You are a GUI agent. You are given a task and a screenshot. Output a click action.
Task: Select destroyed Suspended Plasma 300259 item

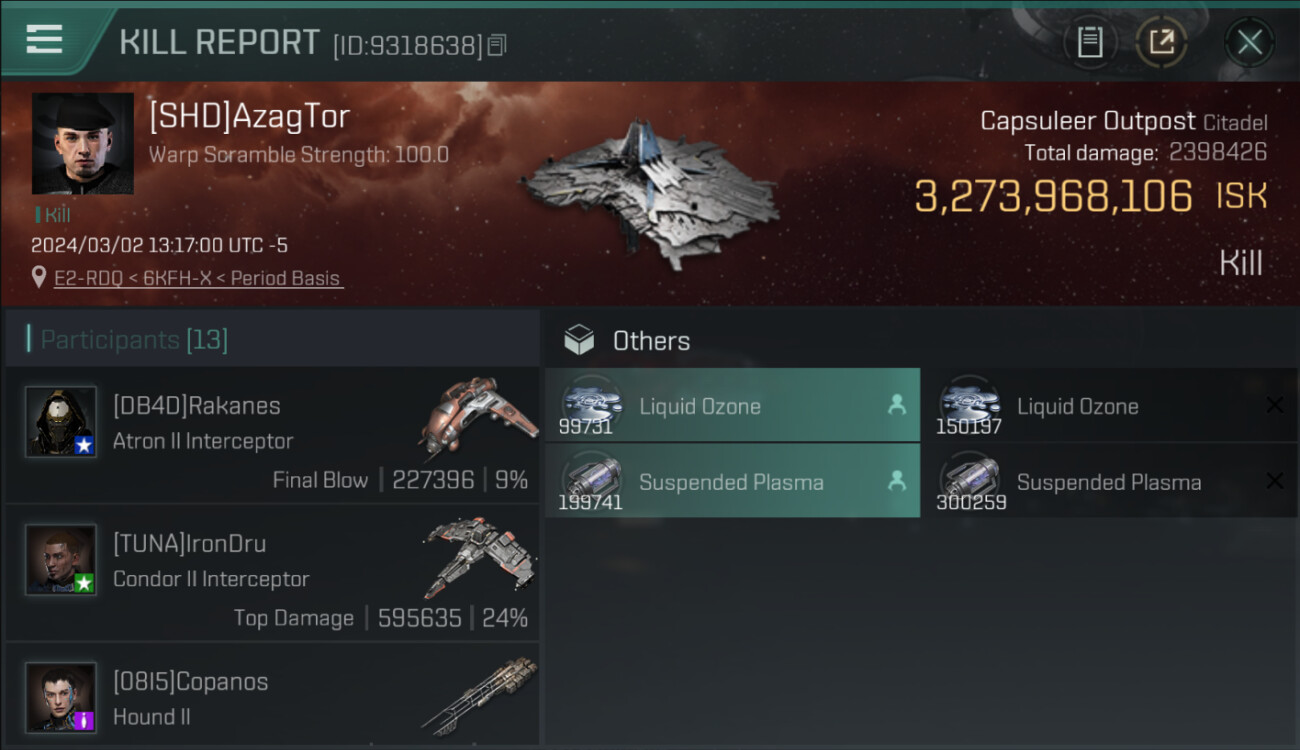(x=1108, y=482)
